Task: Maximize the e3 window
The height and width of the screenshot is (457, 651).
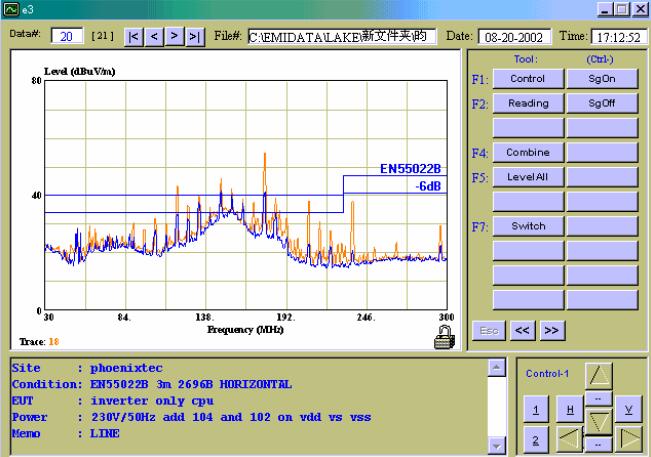Action: click(x=622, y=9)
